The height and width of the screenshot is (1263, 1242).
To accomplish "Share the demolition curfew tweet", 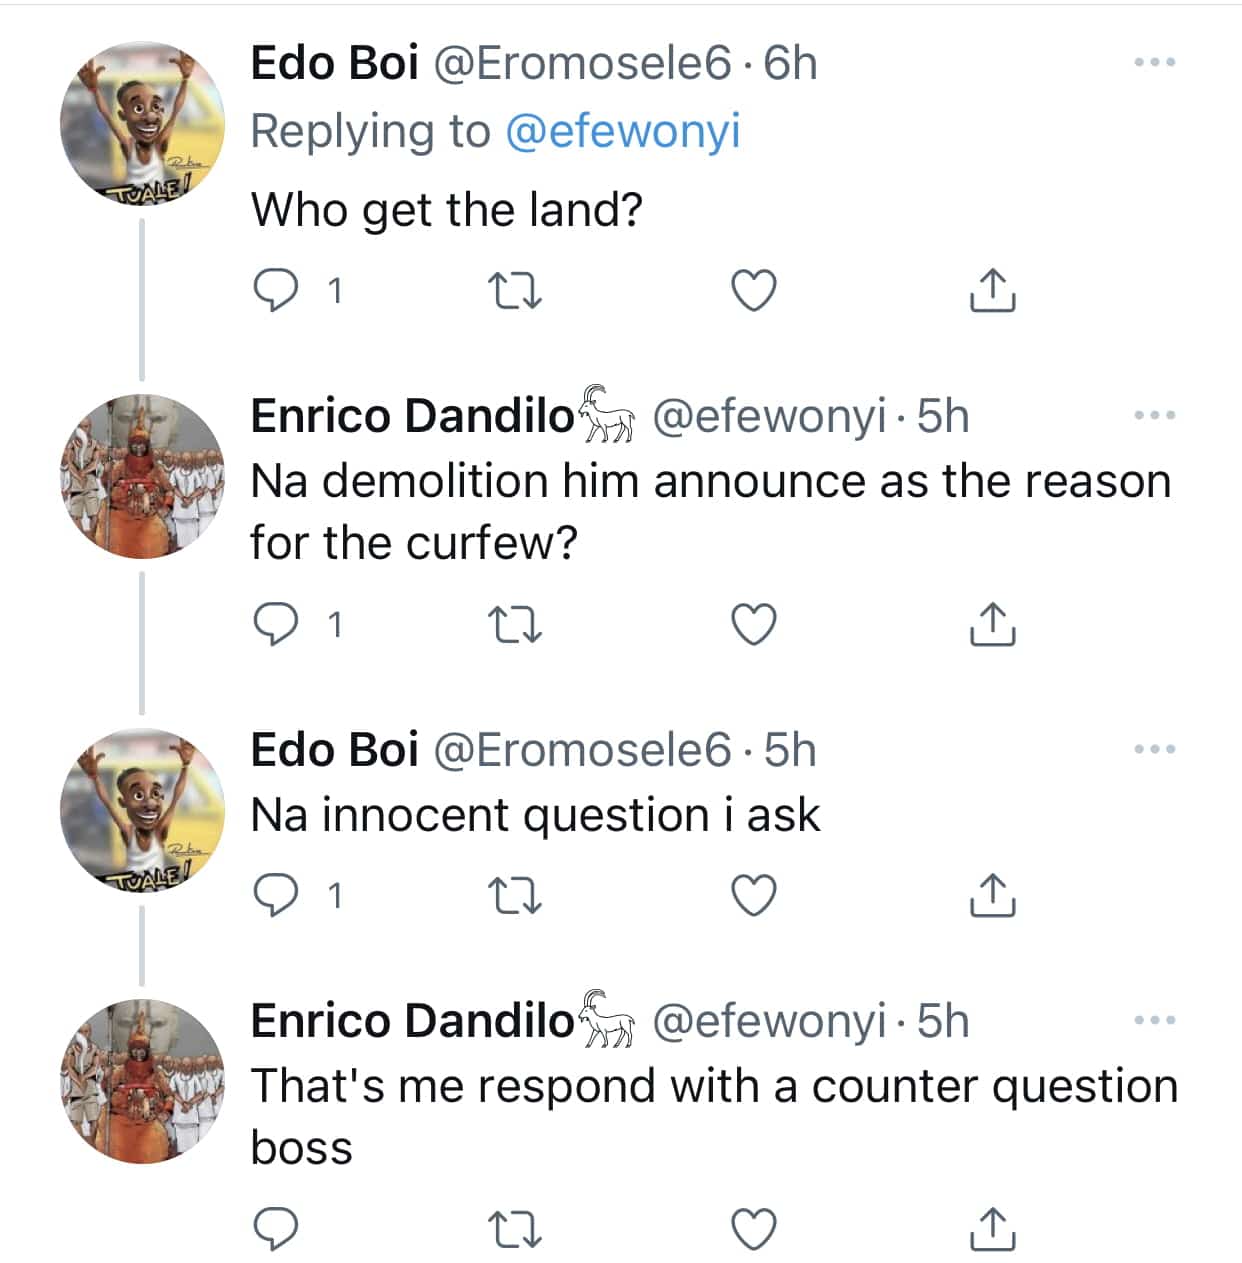I will coord(993,625).
